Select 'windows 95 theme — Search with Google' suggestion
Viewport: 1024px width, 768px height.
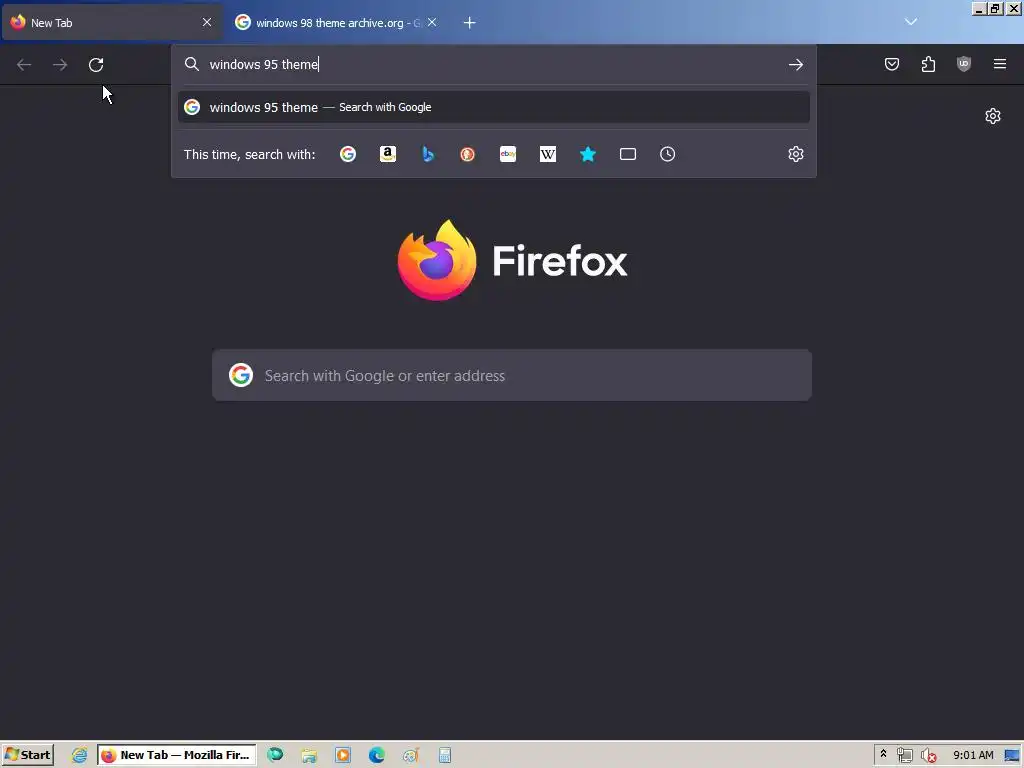click(494, 107)
